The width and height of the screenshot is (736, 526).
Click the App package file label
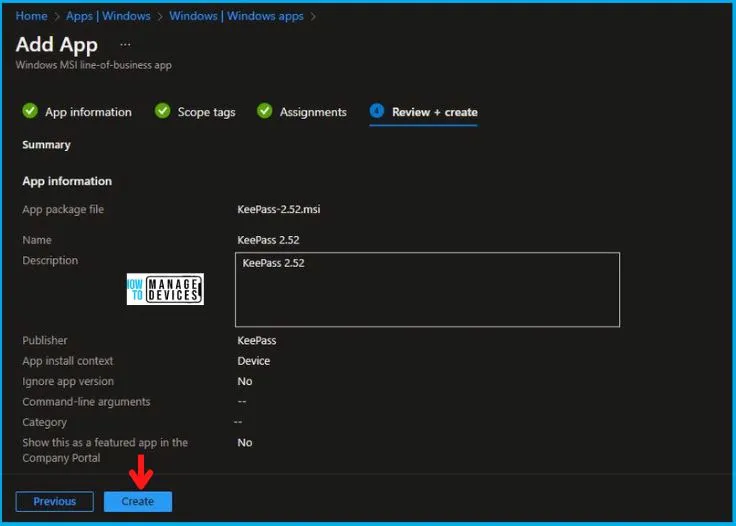63,210
